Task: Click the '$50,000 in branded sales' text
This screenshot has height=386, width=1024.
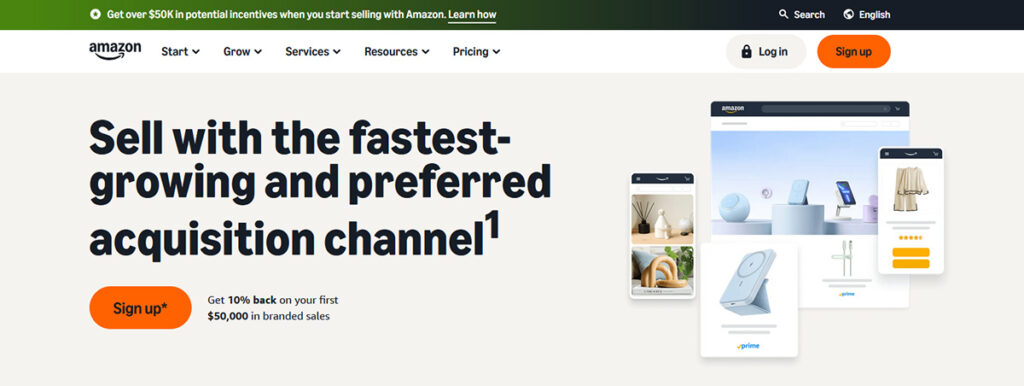Action: tap(268, 316)
